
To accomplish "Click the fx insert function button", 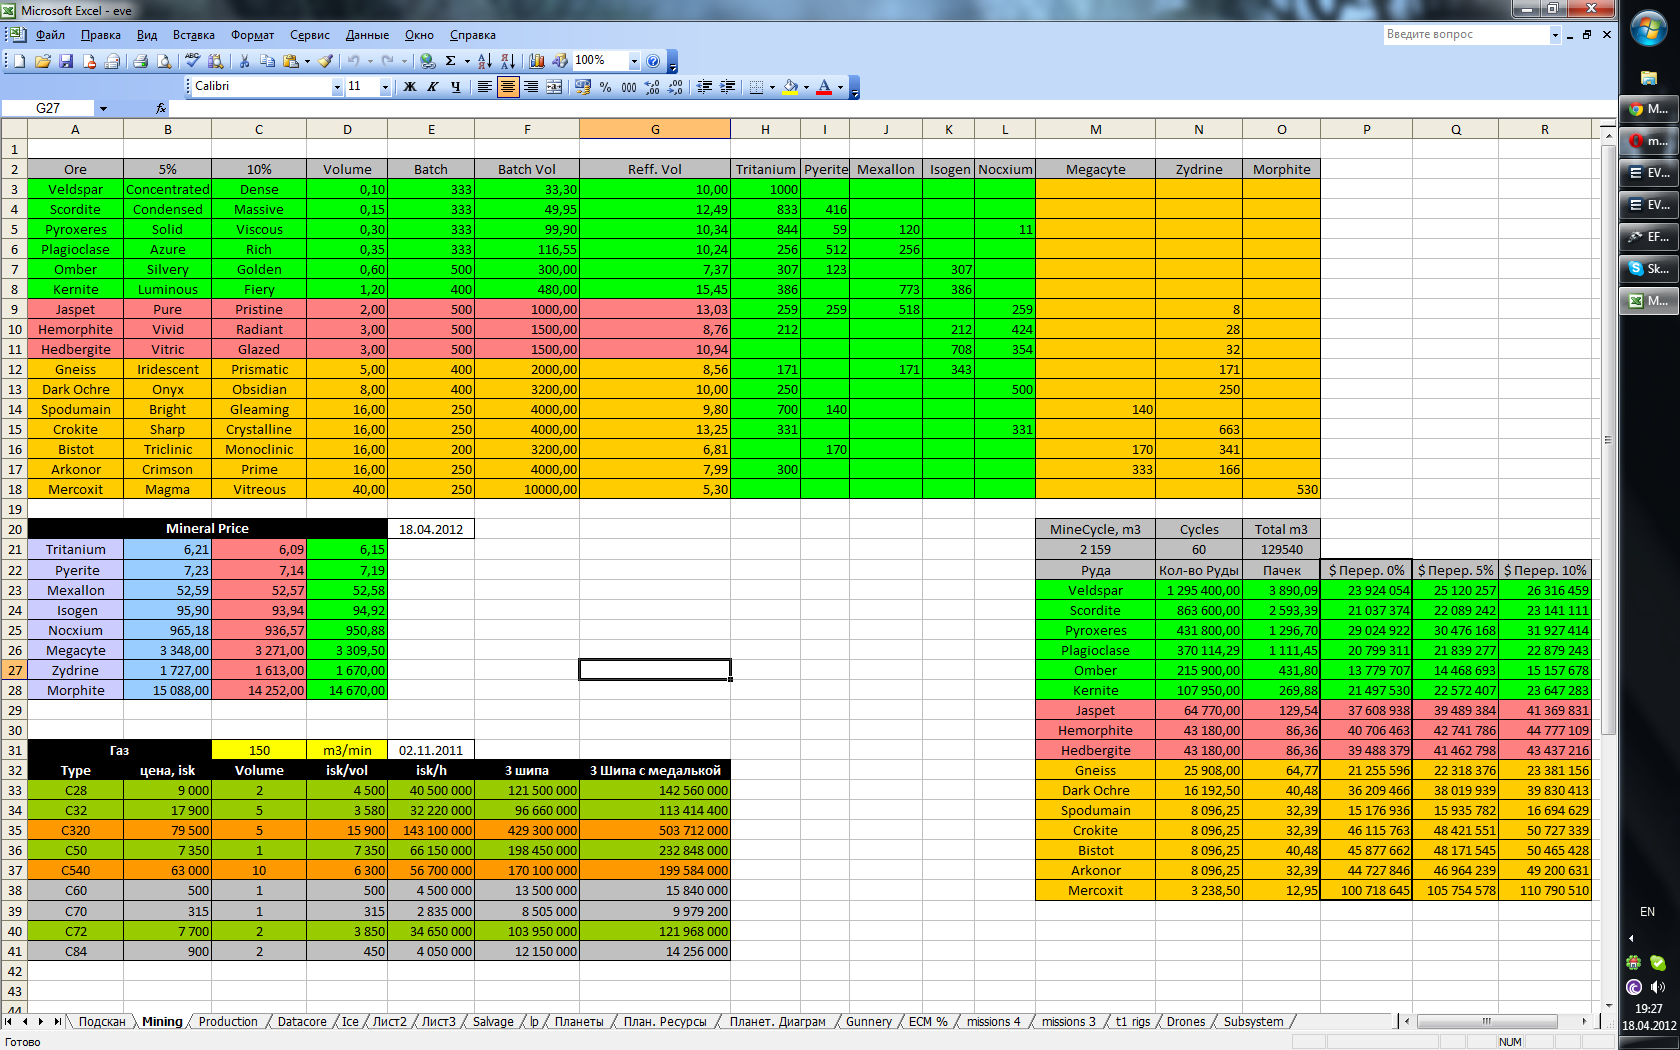I will (161, 108).
